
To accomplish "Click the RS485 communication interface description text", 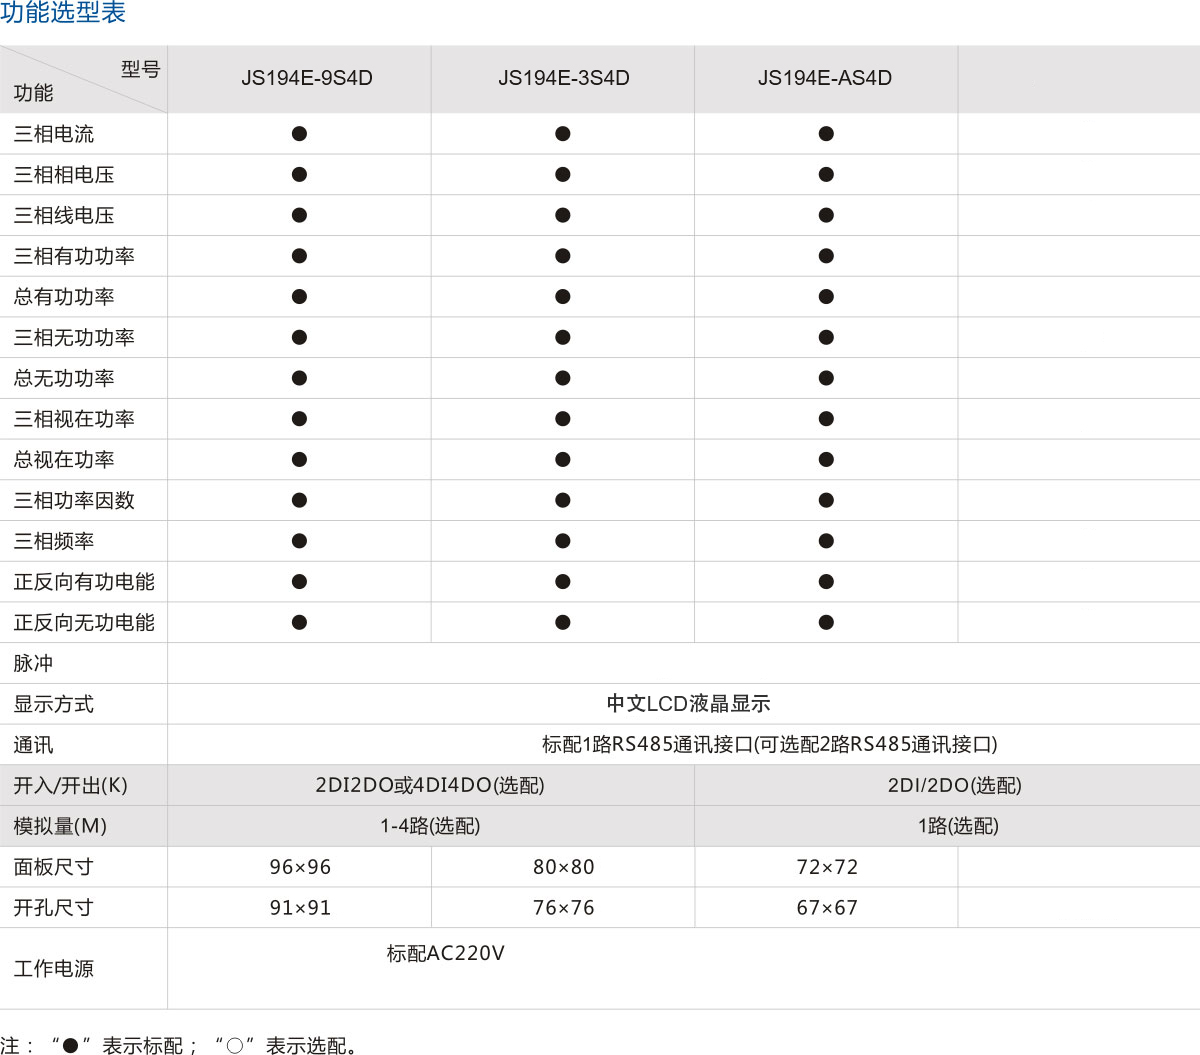I will tap(769, 745).
